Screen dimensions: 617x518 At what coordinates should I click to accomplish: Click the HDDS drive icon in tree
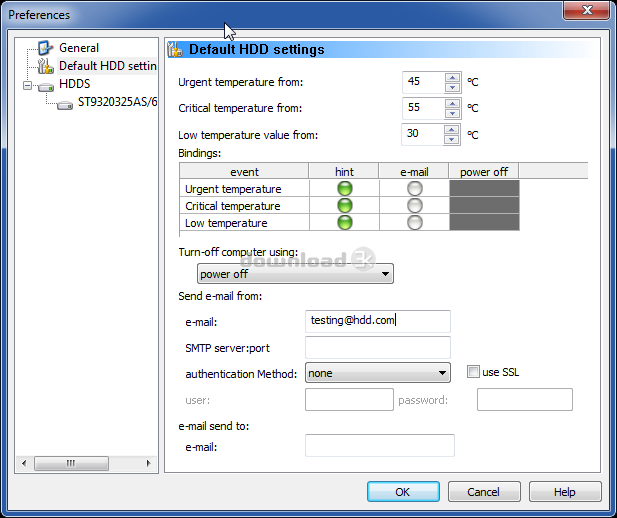pos(45,85)
